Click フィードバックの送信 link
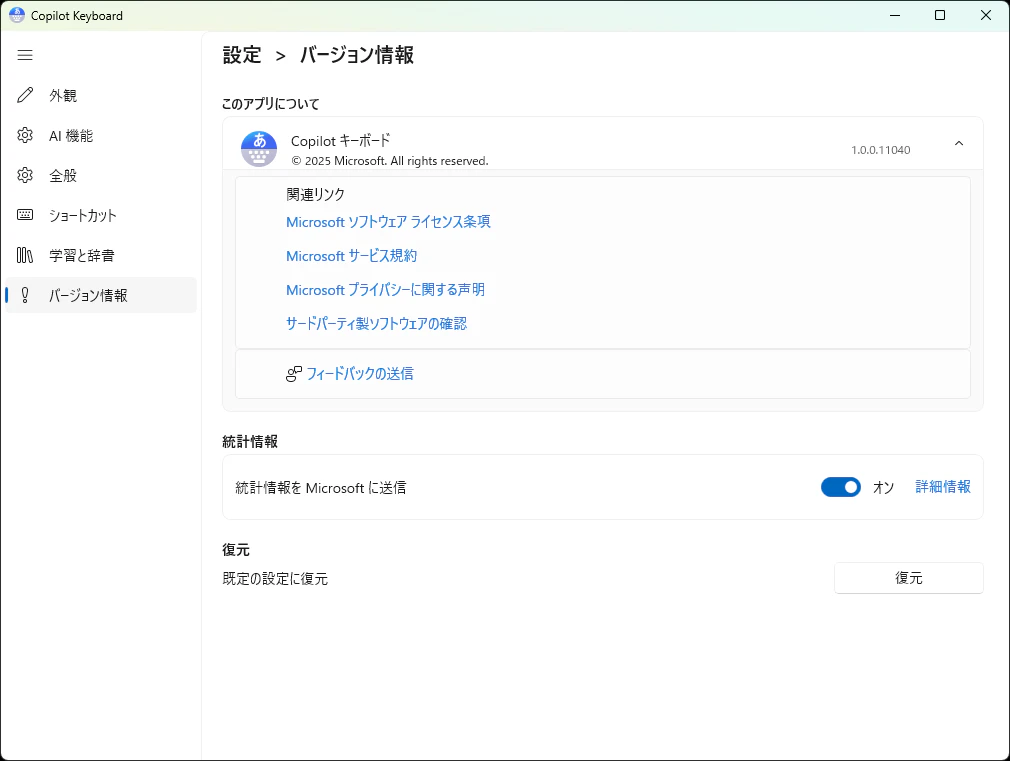1010x761 pixels. pos(360,374)
